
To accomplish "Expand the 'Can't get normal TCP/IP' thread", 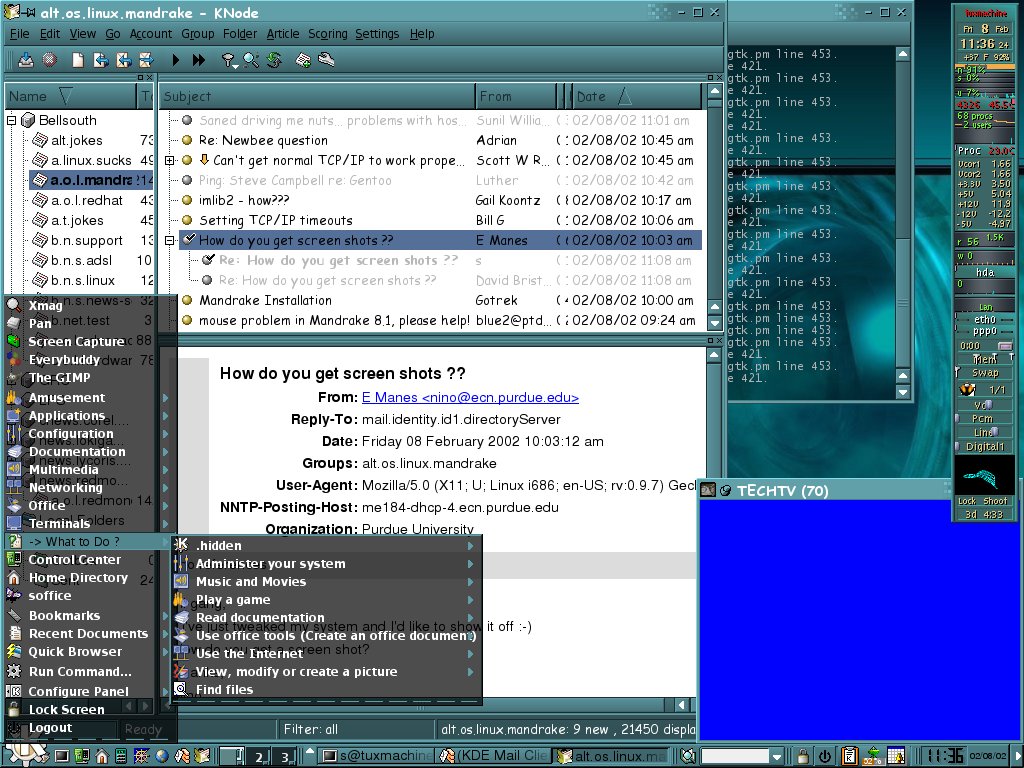I will tap(170, 160).
